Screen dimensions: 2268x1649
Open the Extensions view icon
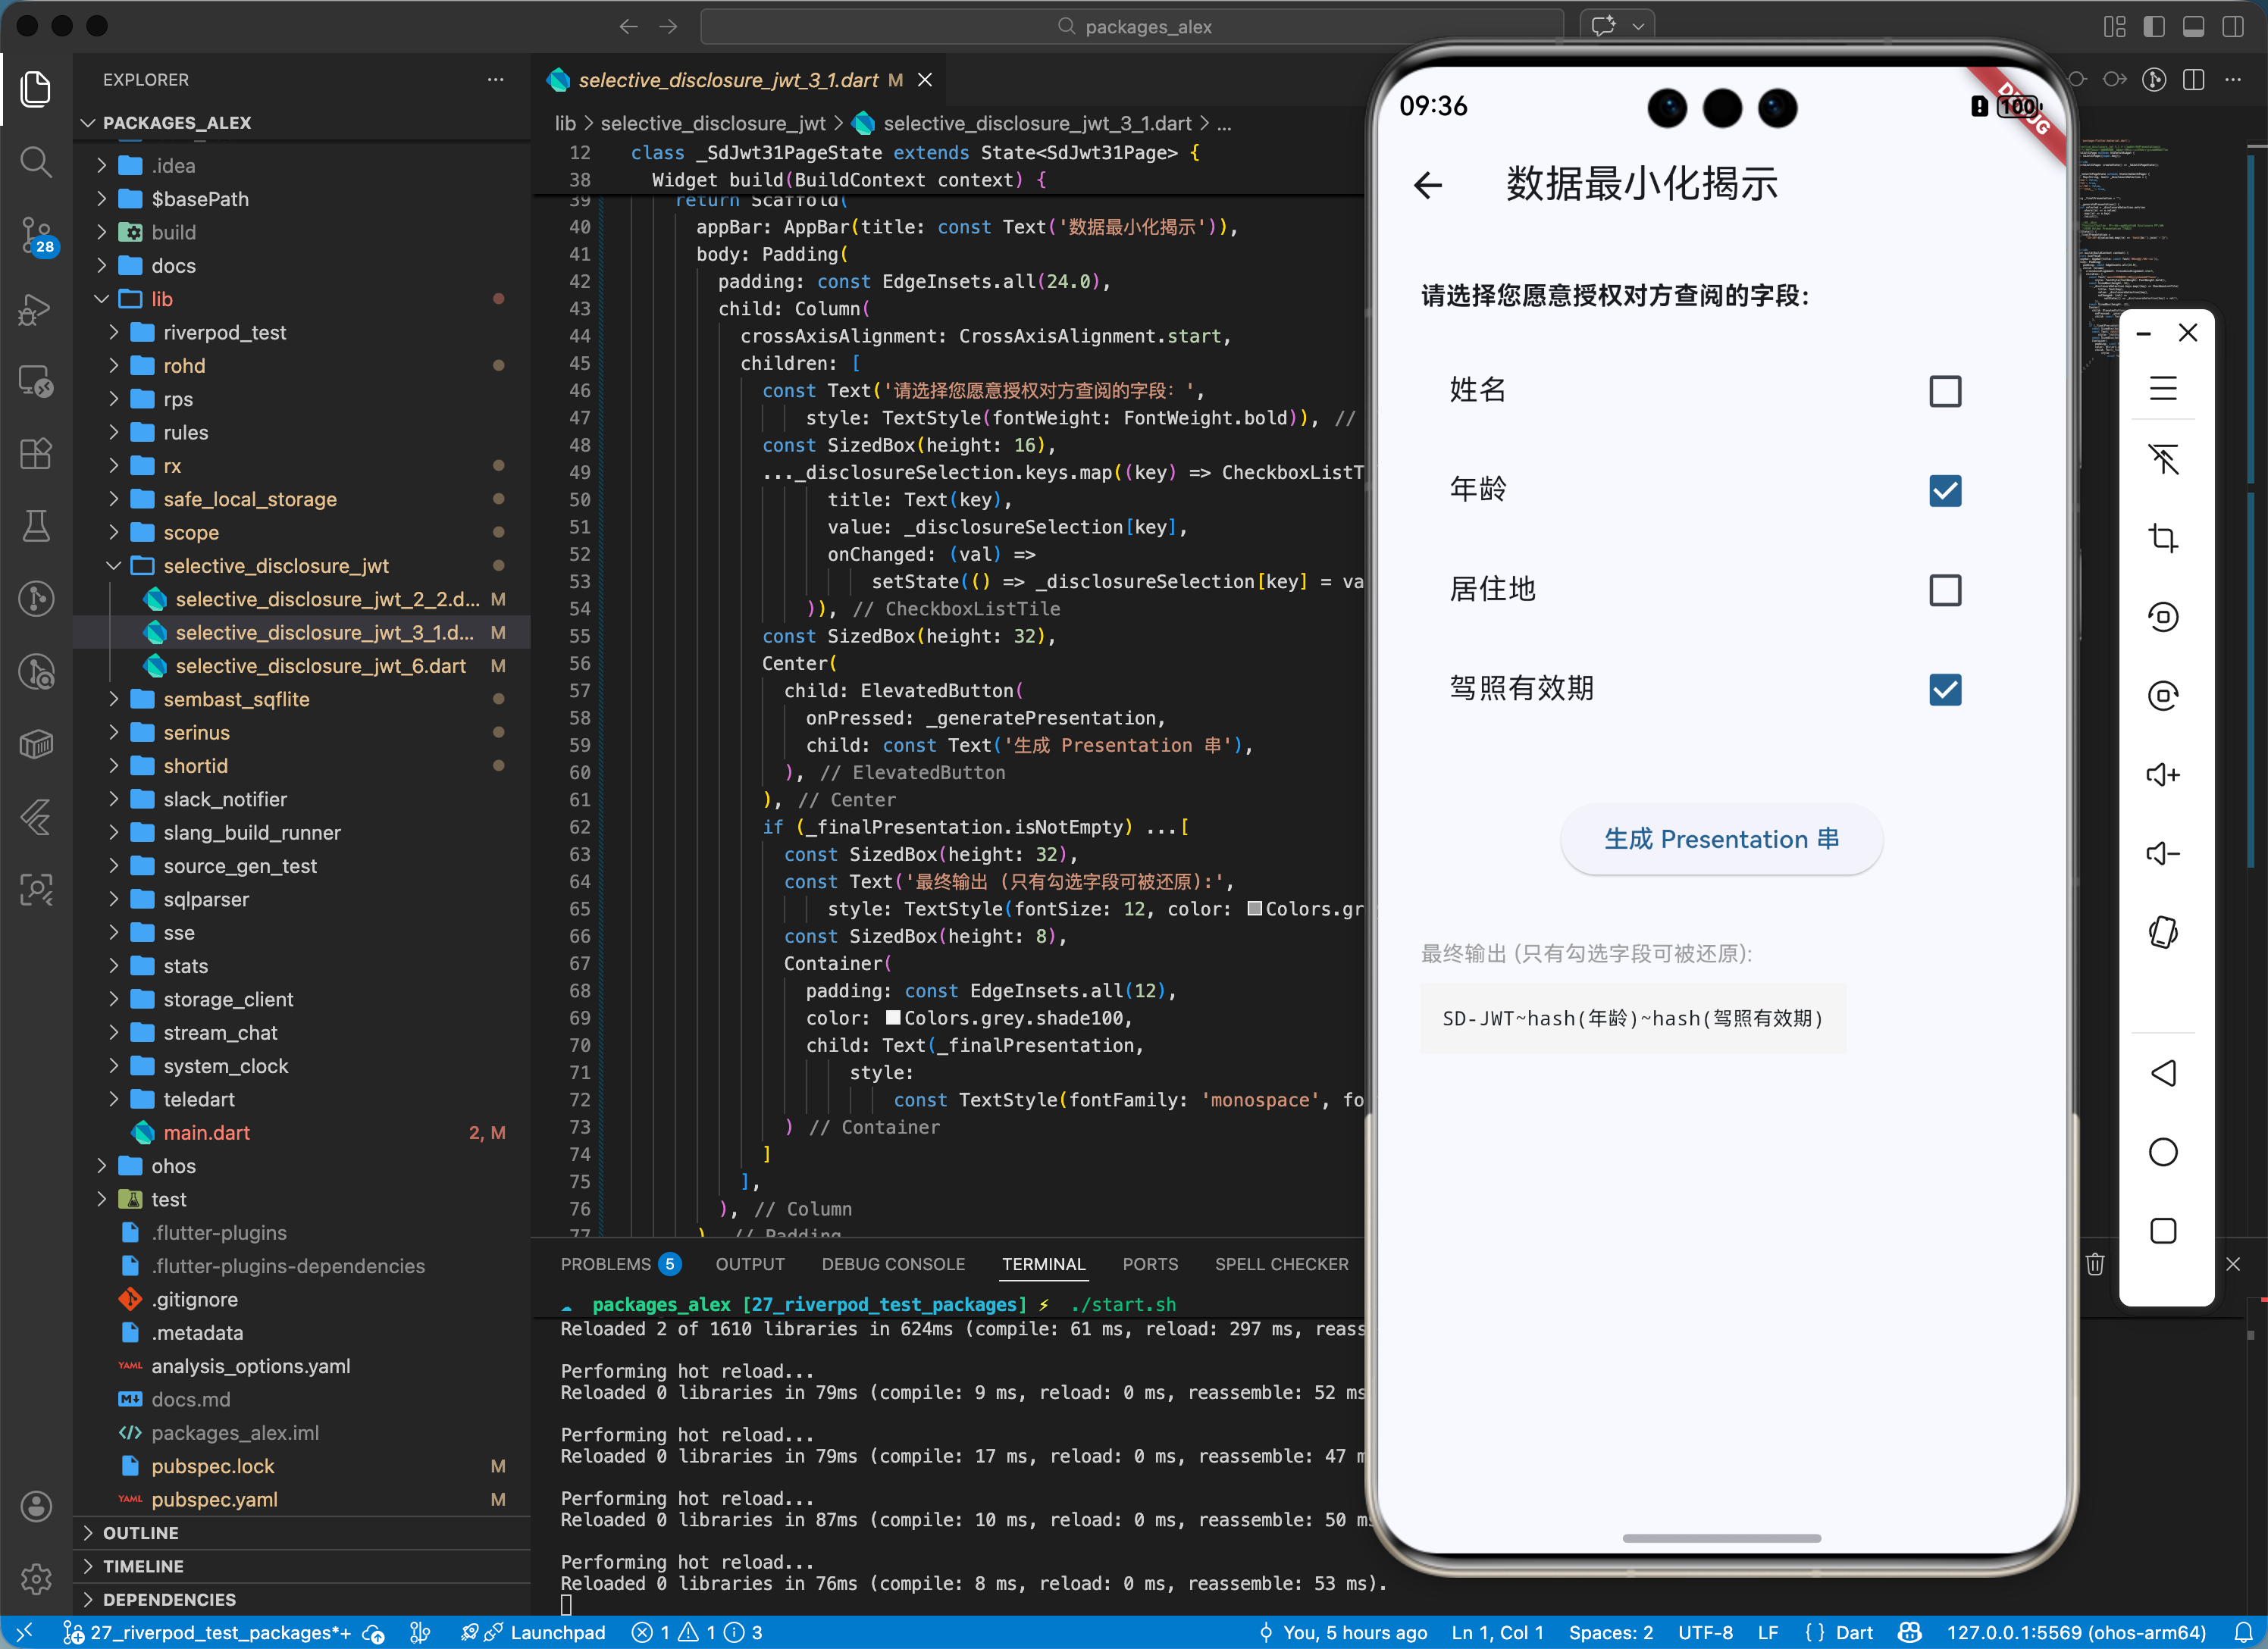[36, 454]
